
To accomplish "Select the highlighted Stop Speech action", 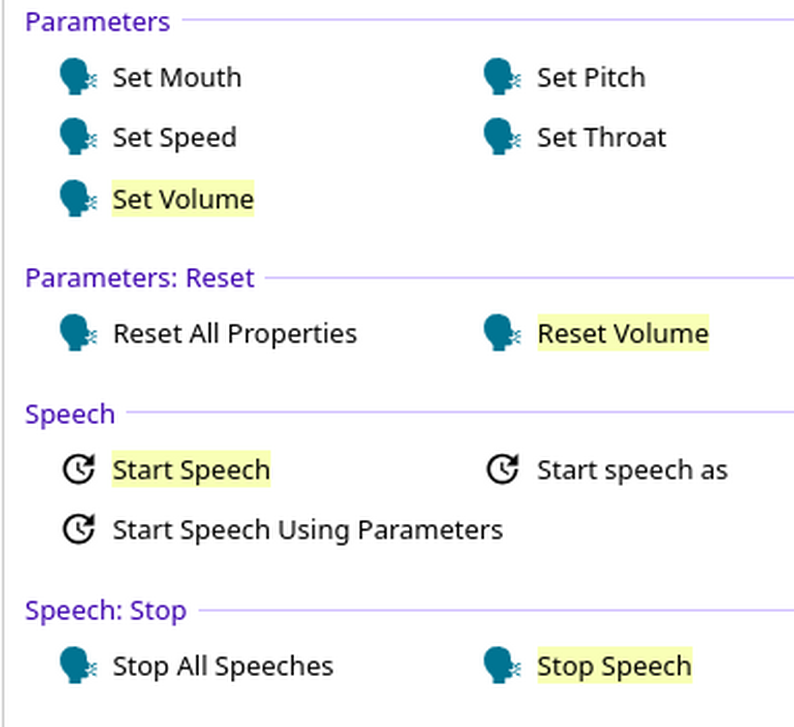I will [614, 666].
